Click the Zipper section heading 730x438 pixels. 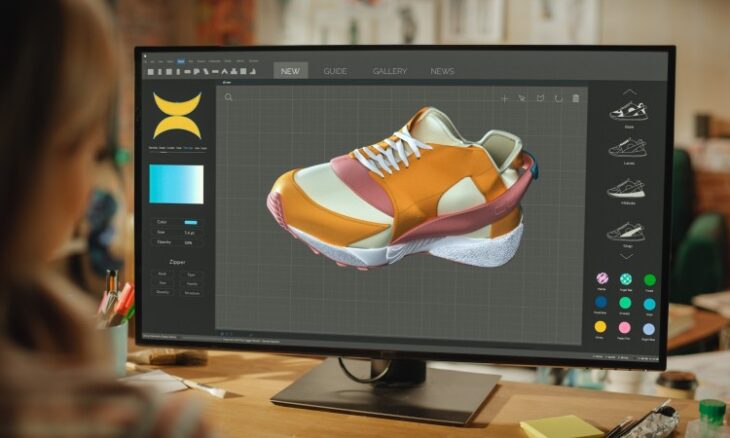tap(177, 262)
